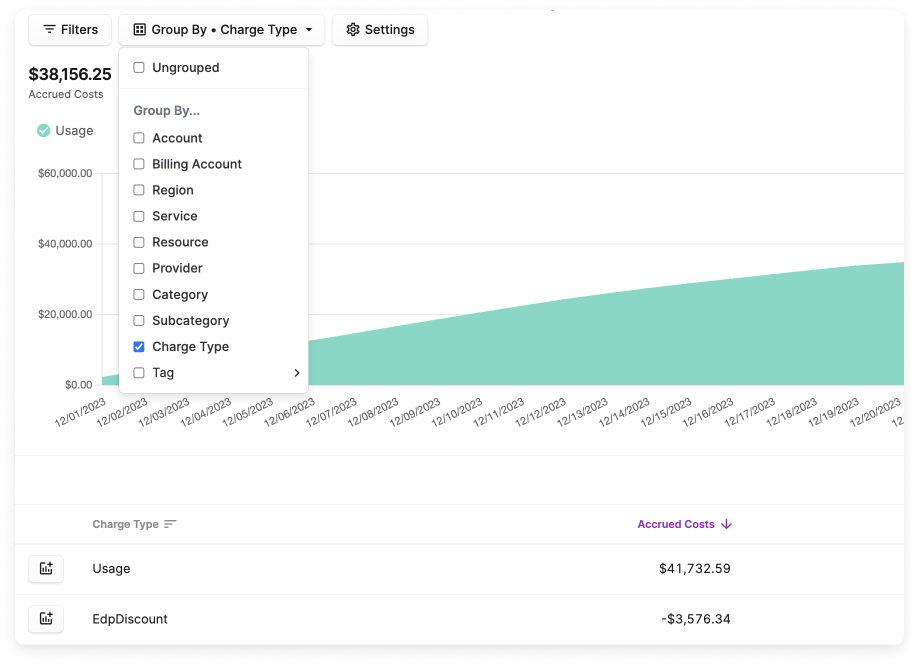919x665 pixels.
Task: Click the sort icon next to Charge Type header
Action: tap(169, 523)
